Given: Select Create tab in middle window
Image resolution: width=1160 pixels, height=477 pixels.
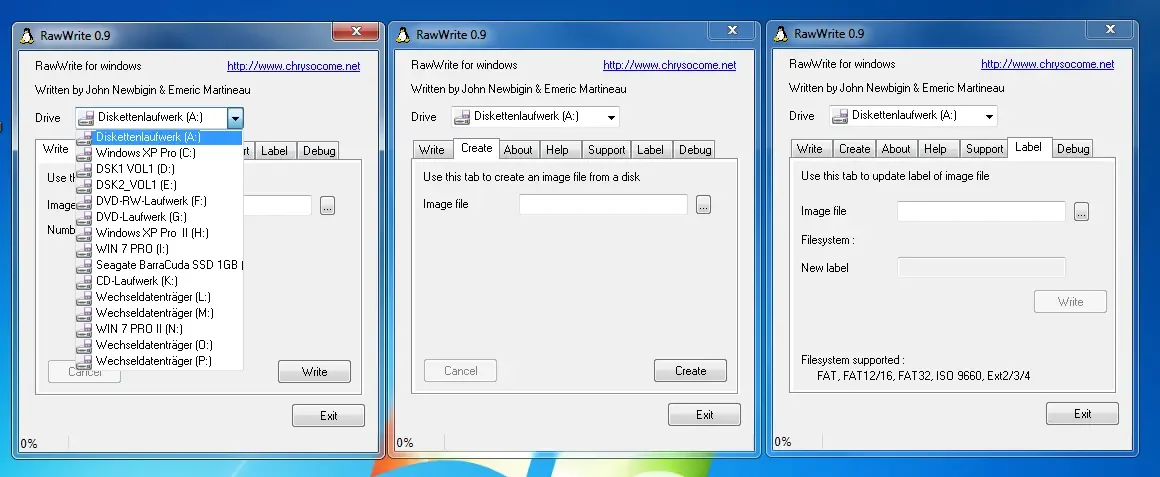Looking at the screenshot, I should (476, 148).
